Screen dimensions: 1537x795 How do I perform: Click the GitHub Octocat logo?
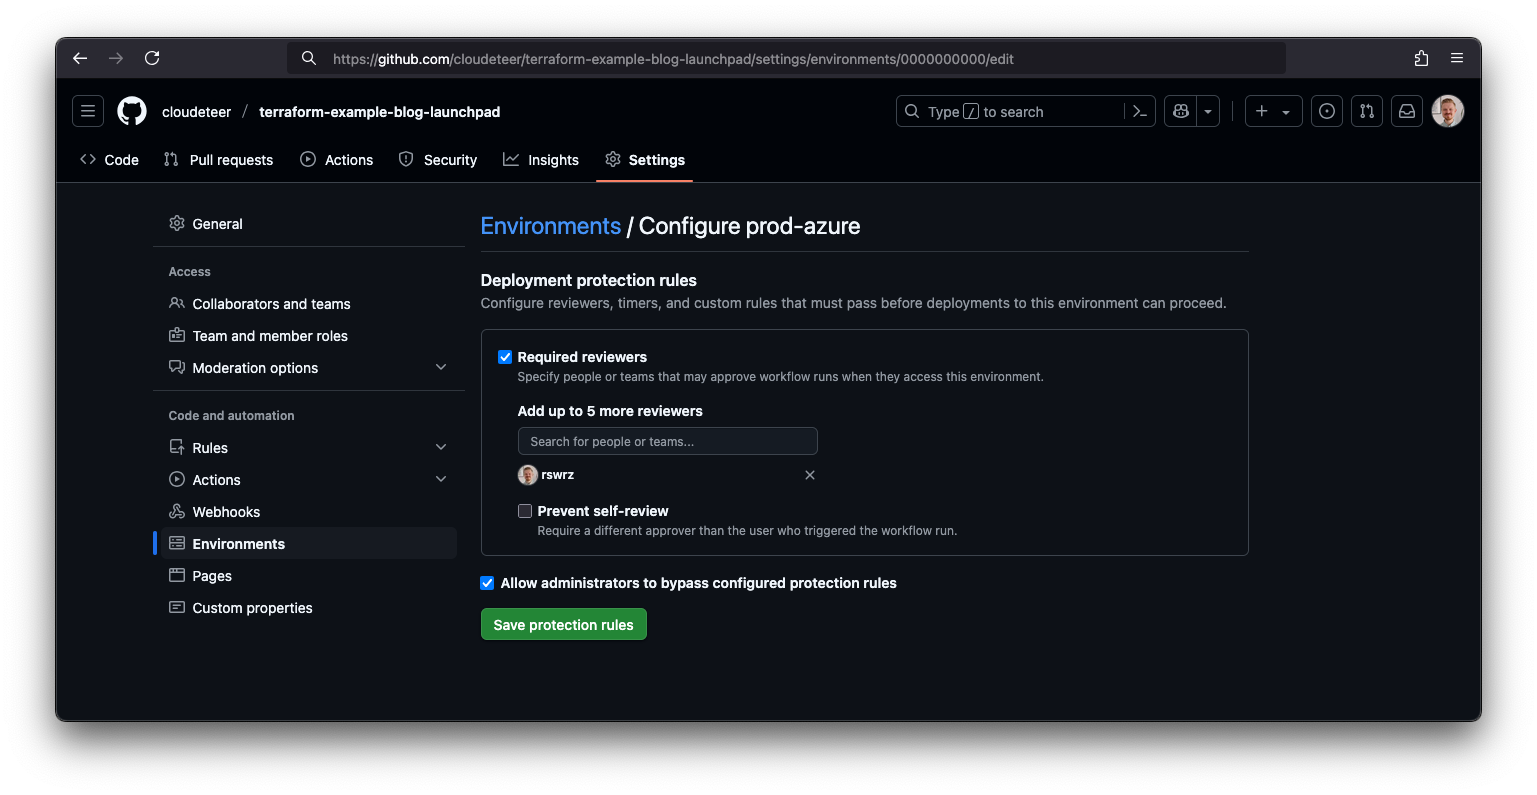132,111
